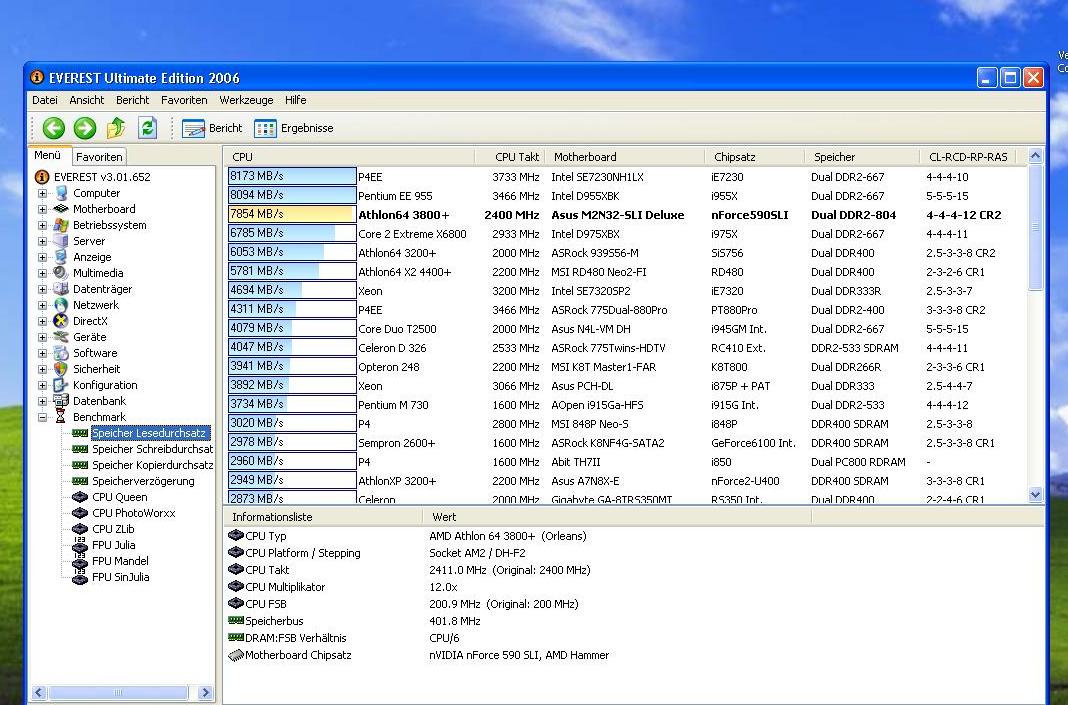
Task: Sort by the CPU Takt column header
Action: coord(509,157)
